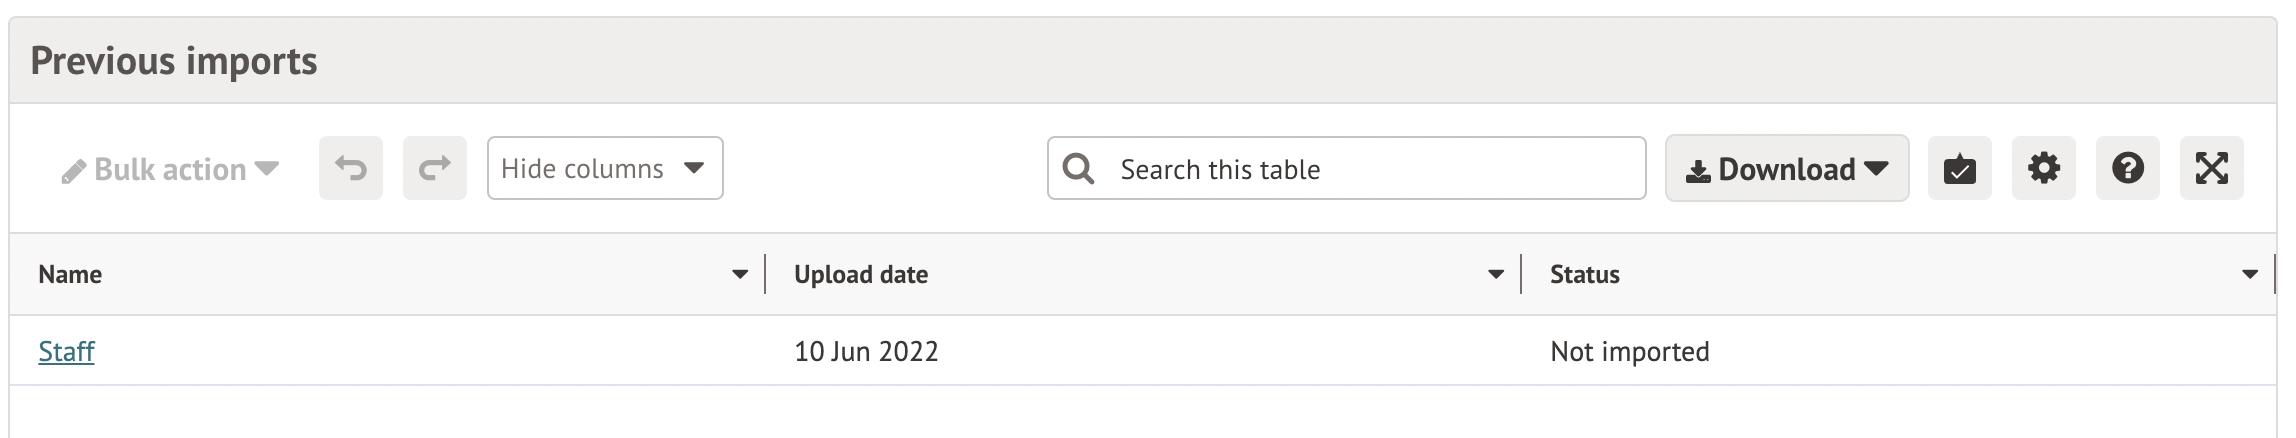
Task: Click the redo arrow icon
Action: [x=435, y=168]
